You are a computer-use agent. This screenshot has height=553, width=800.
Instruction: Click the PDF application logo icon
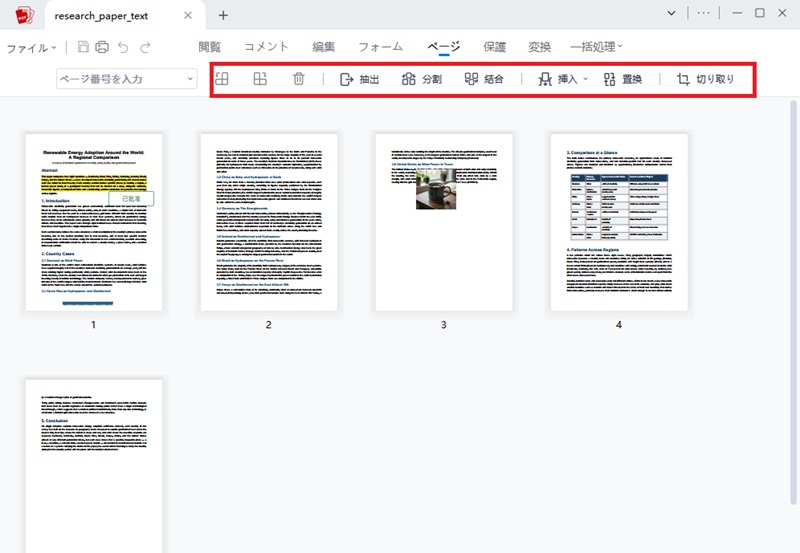[24, 15]
